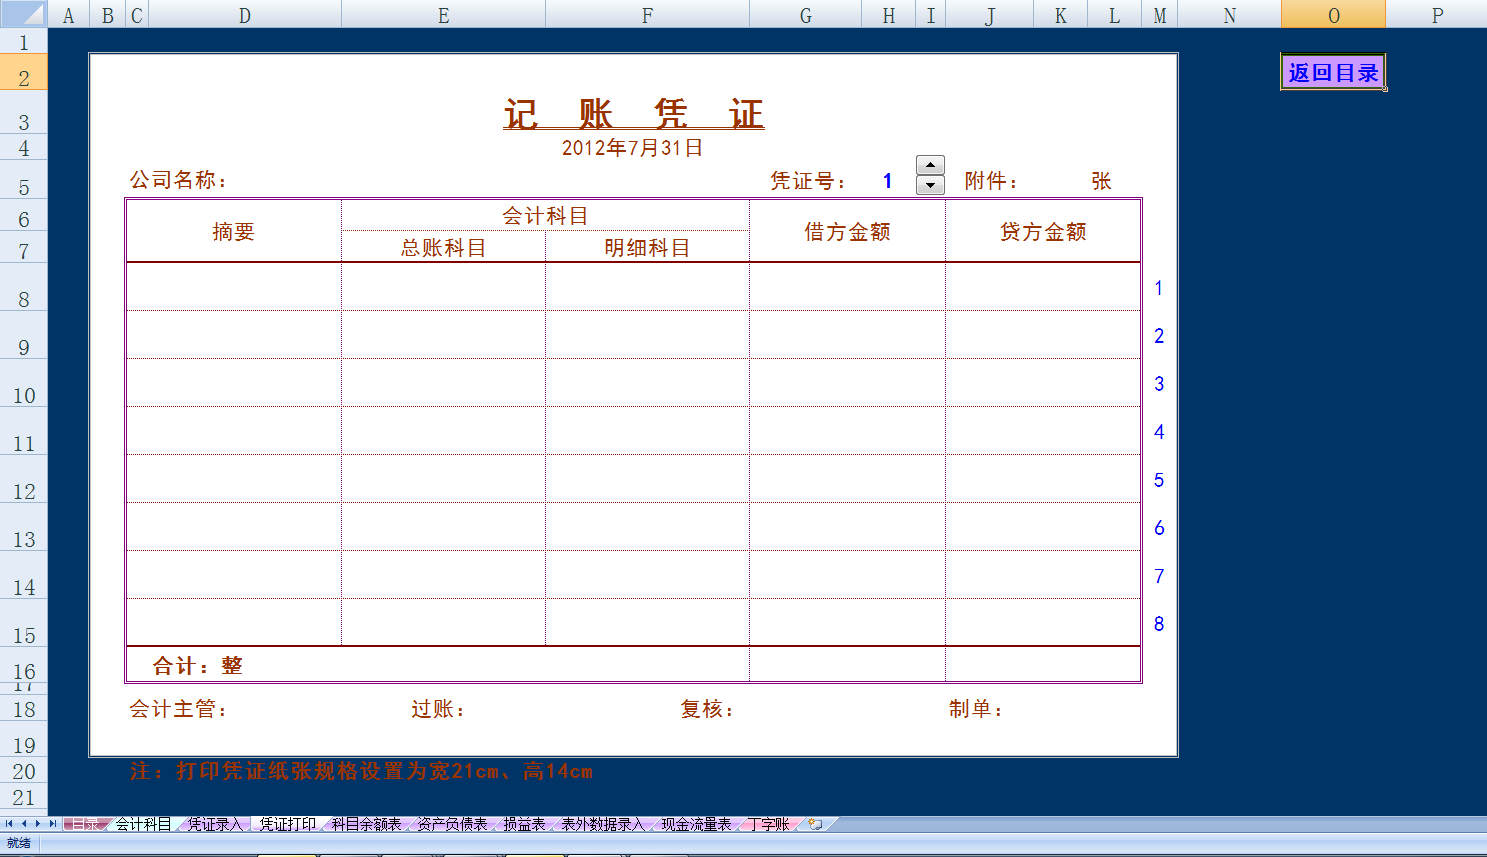Image resolution: width=1487 pixels, height=857 pixels.
Task: Switch to 表外数据录入 sheet tab
Action: [x=603, y=824]
